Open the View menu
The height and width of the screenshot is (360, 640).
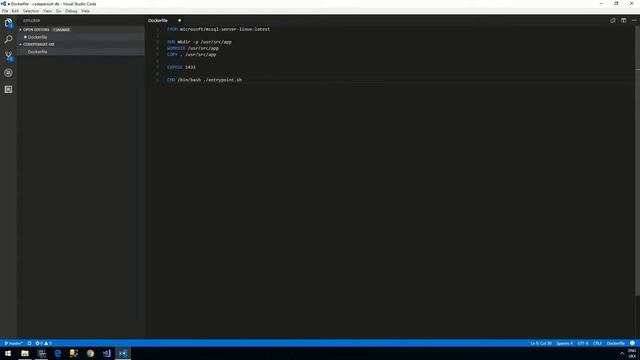[x=47, y=11]
